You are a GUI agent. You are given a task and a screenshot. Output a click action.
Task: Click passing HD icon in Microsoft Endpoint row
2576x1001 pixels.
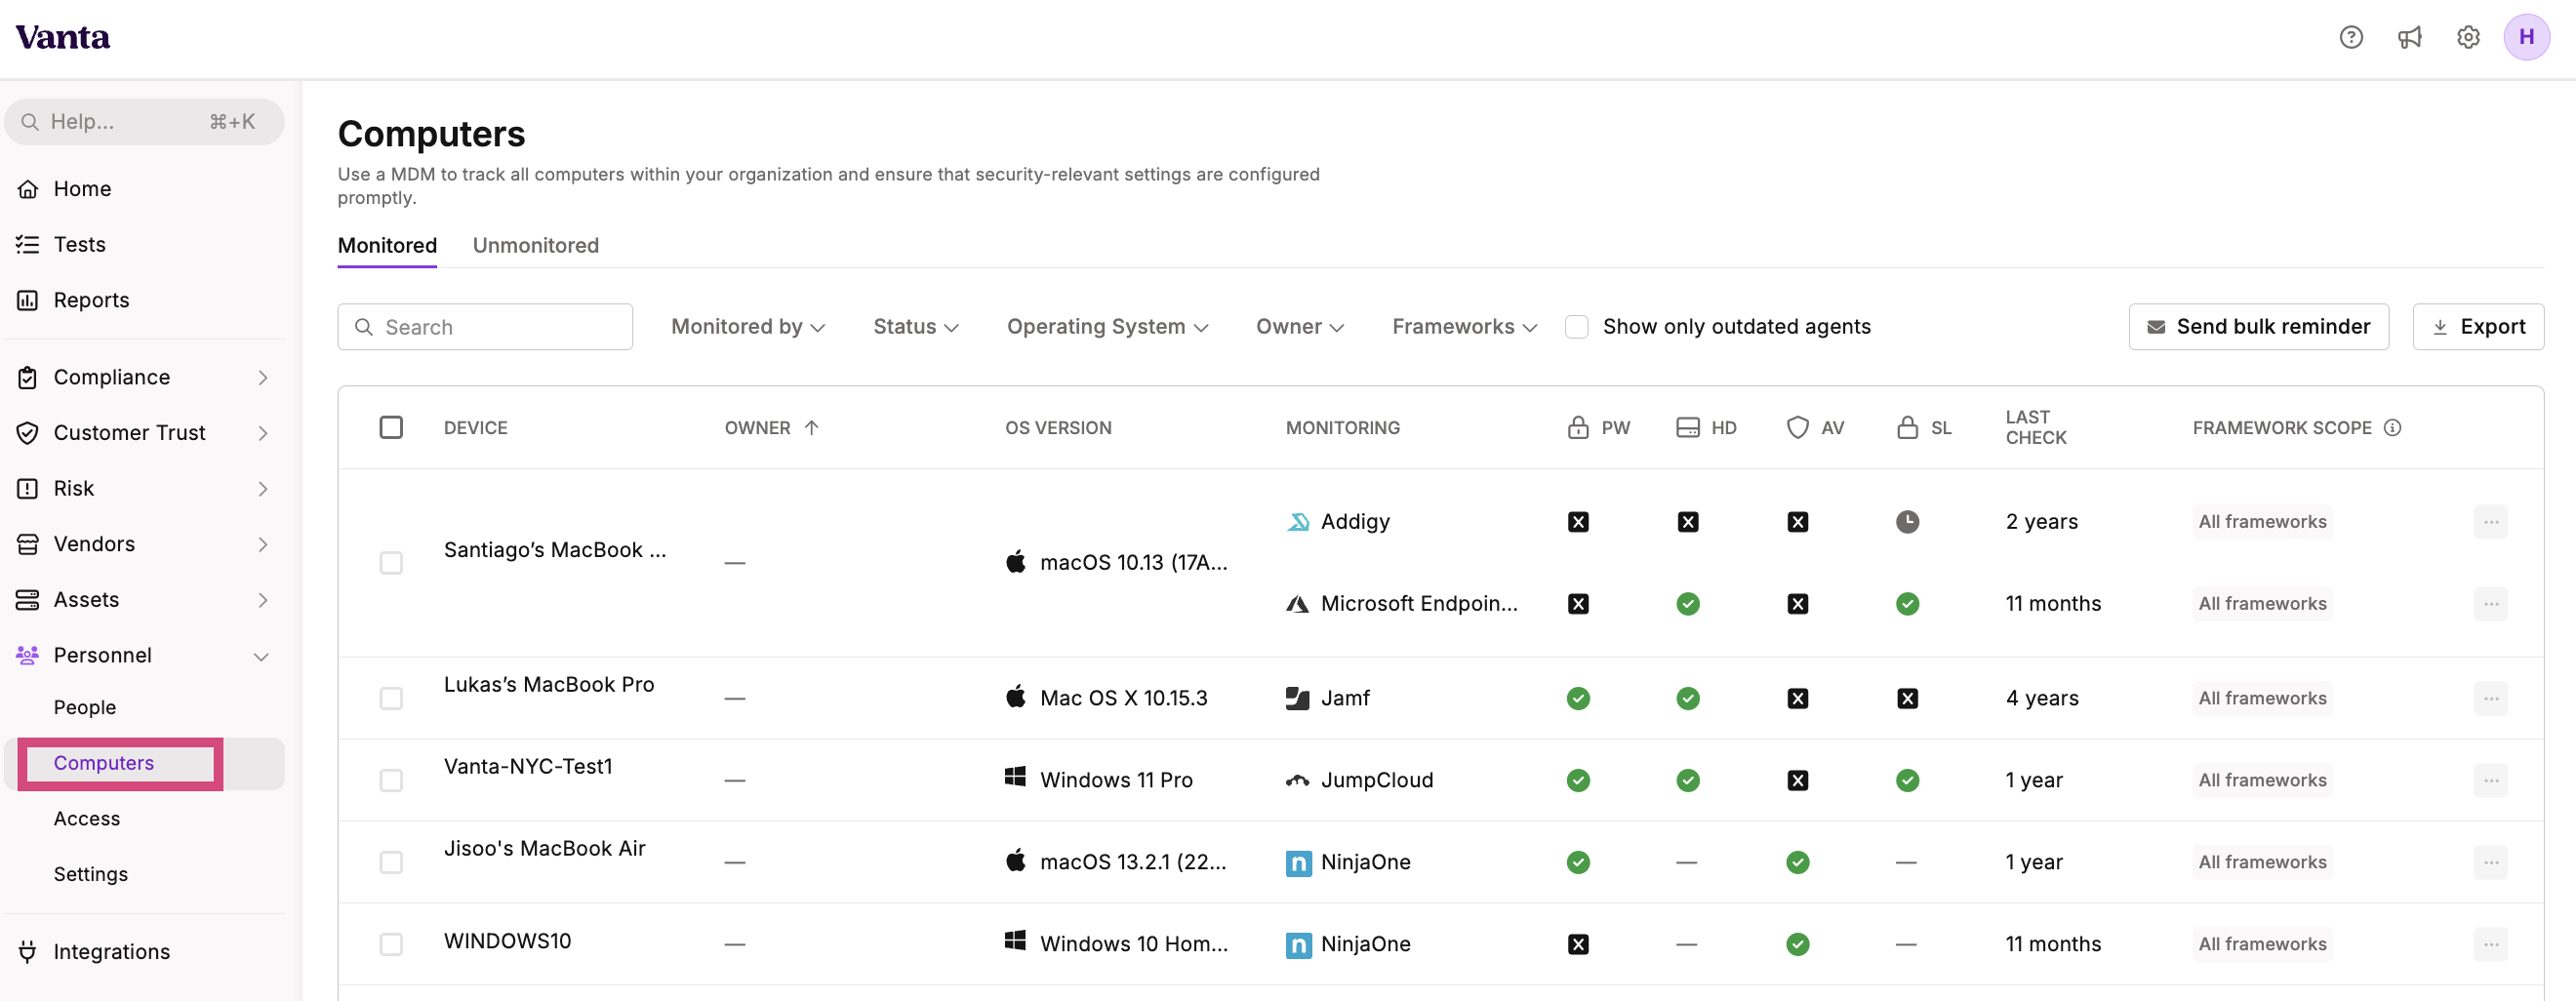1688,604
